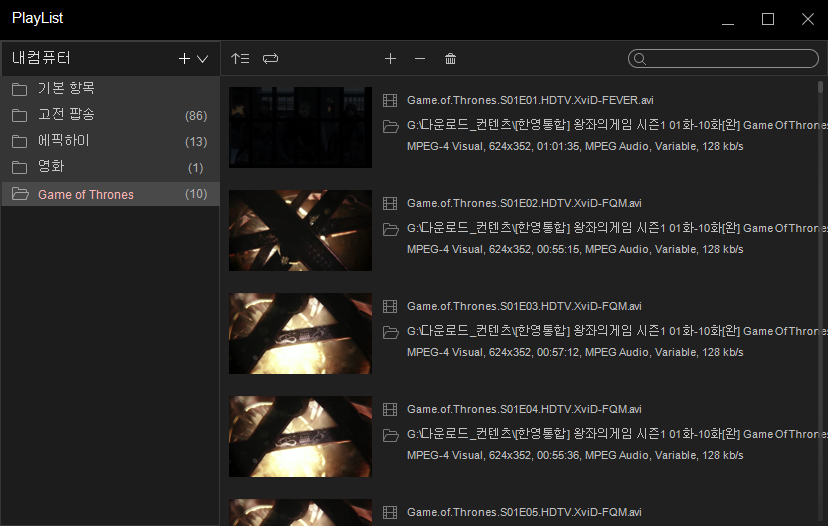Open file location folder icon for S01E03
Viewport: 828px width, 526px height.
tap(390, 332)
